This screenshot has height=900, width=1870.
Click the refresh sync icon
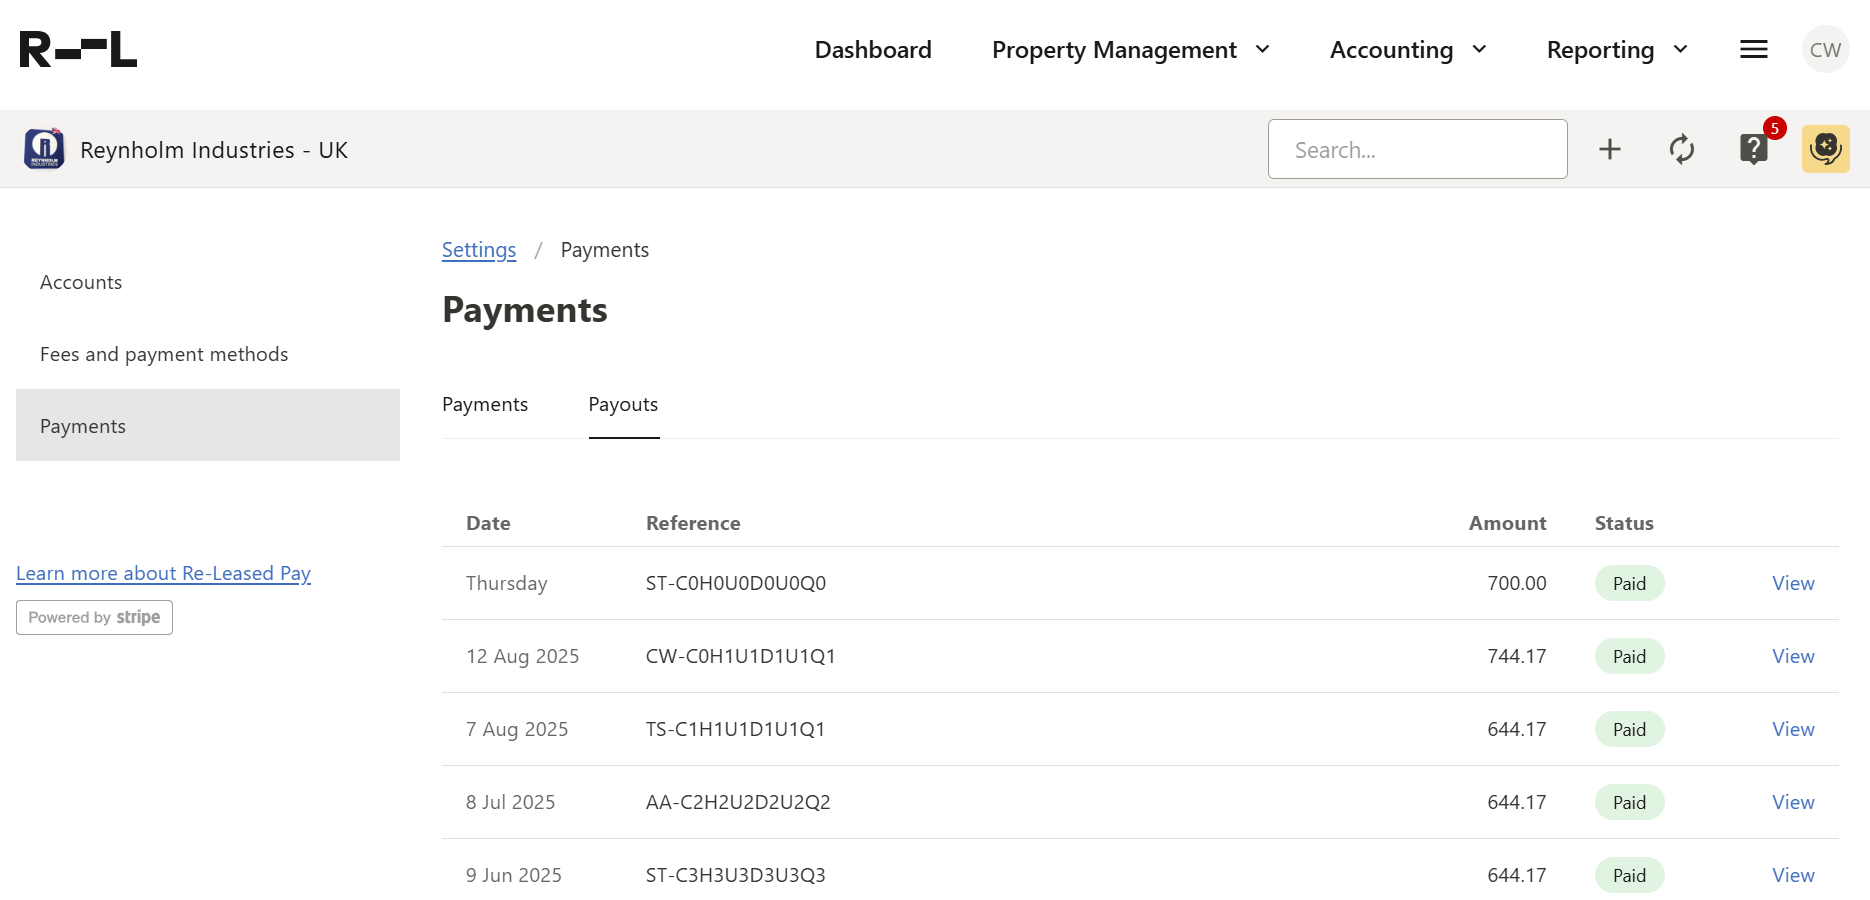pos(1681,150)
